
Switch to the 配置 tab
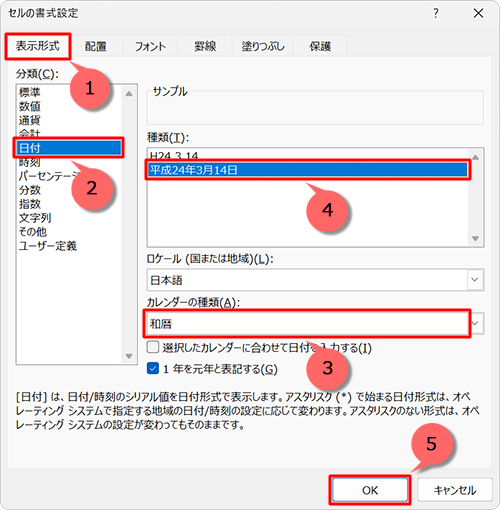96,46
